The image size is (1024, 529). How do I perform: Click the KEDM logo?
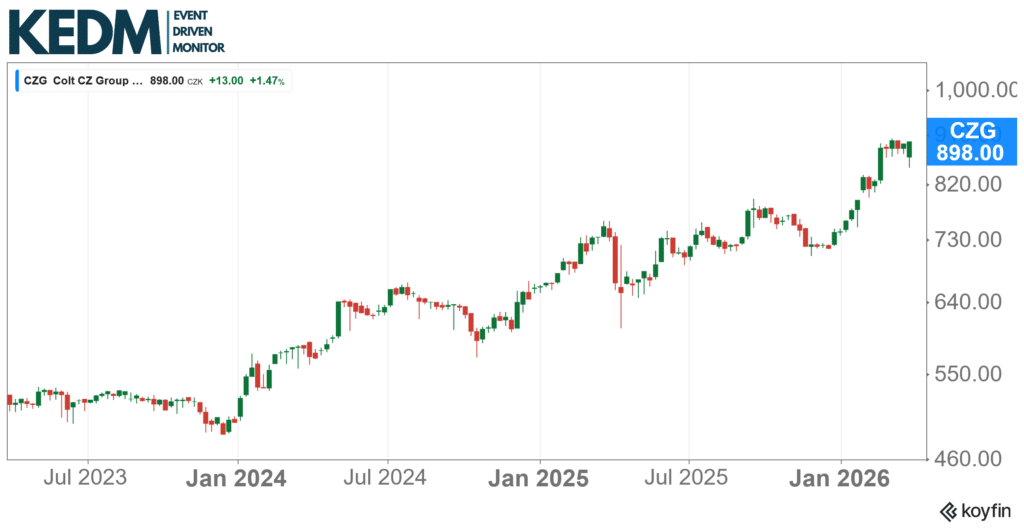click(x=83, y=31)
